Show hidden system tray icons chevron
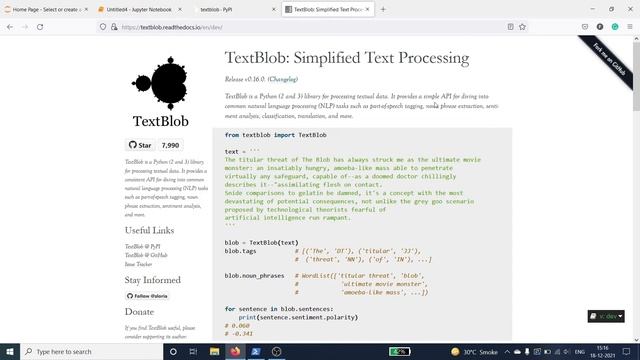Viewport: 640px width, 360px height. pos(507,351)
